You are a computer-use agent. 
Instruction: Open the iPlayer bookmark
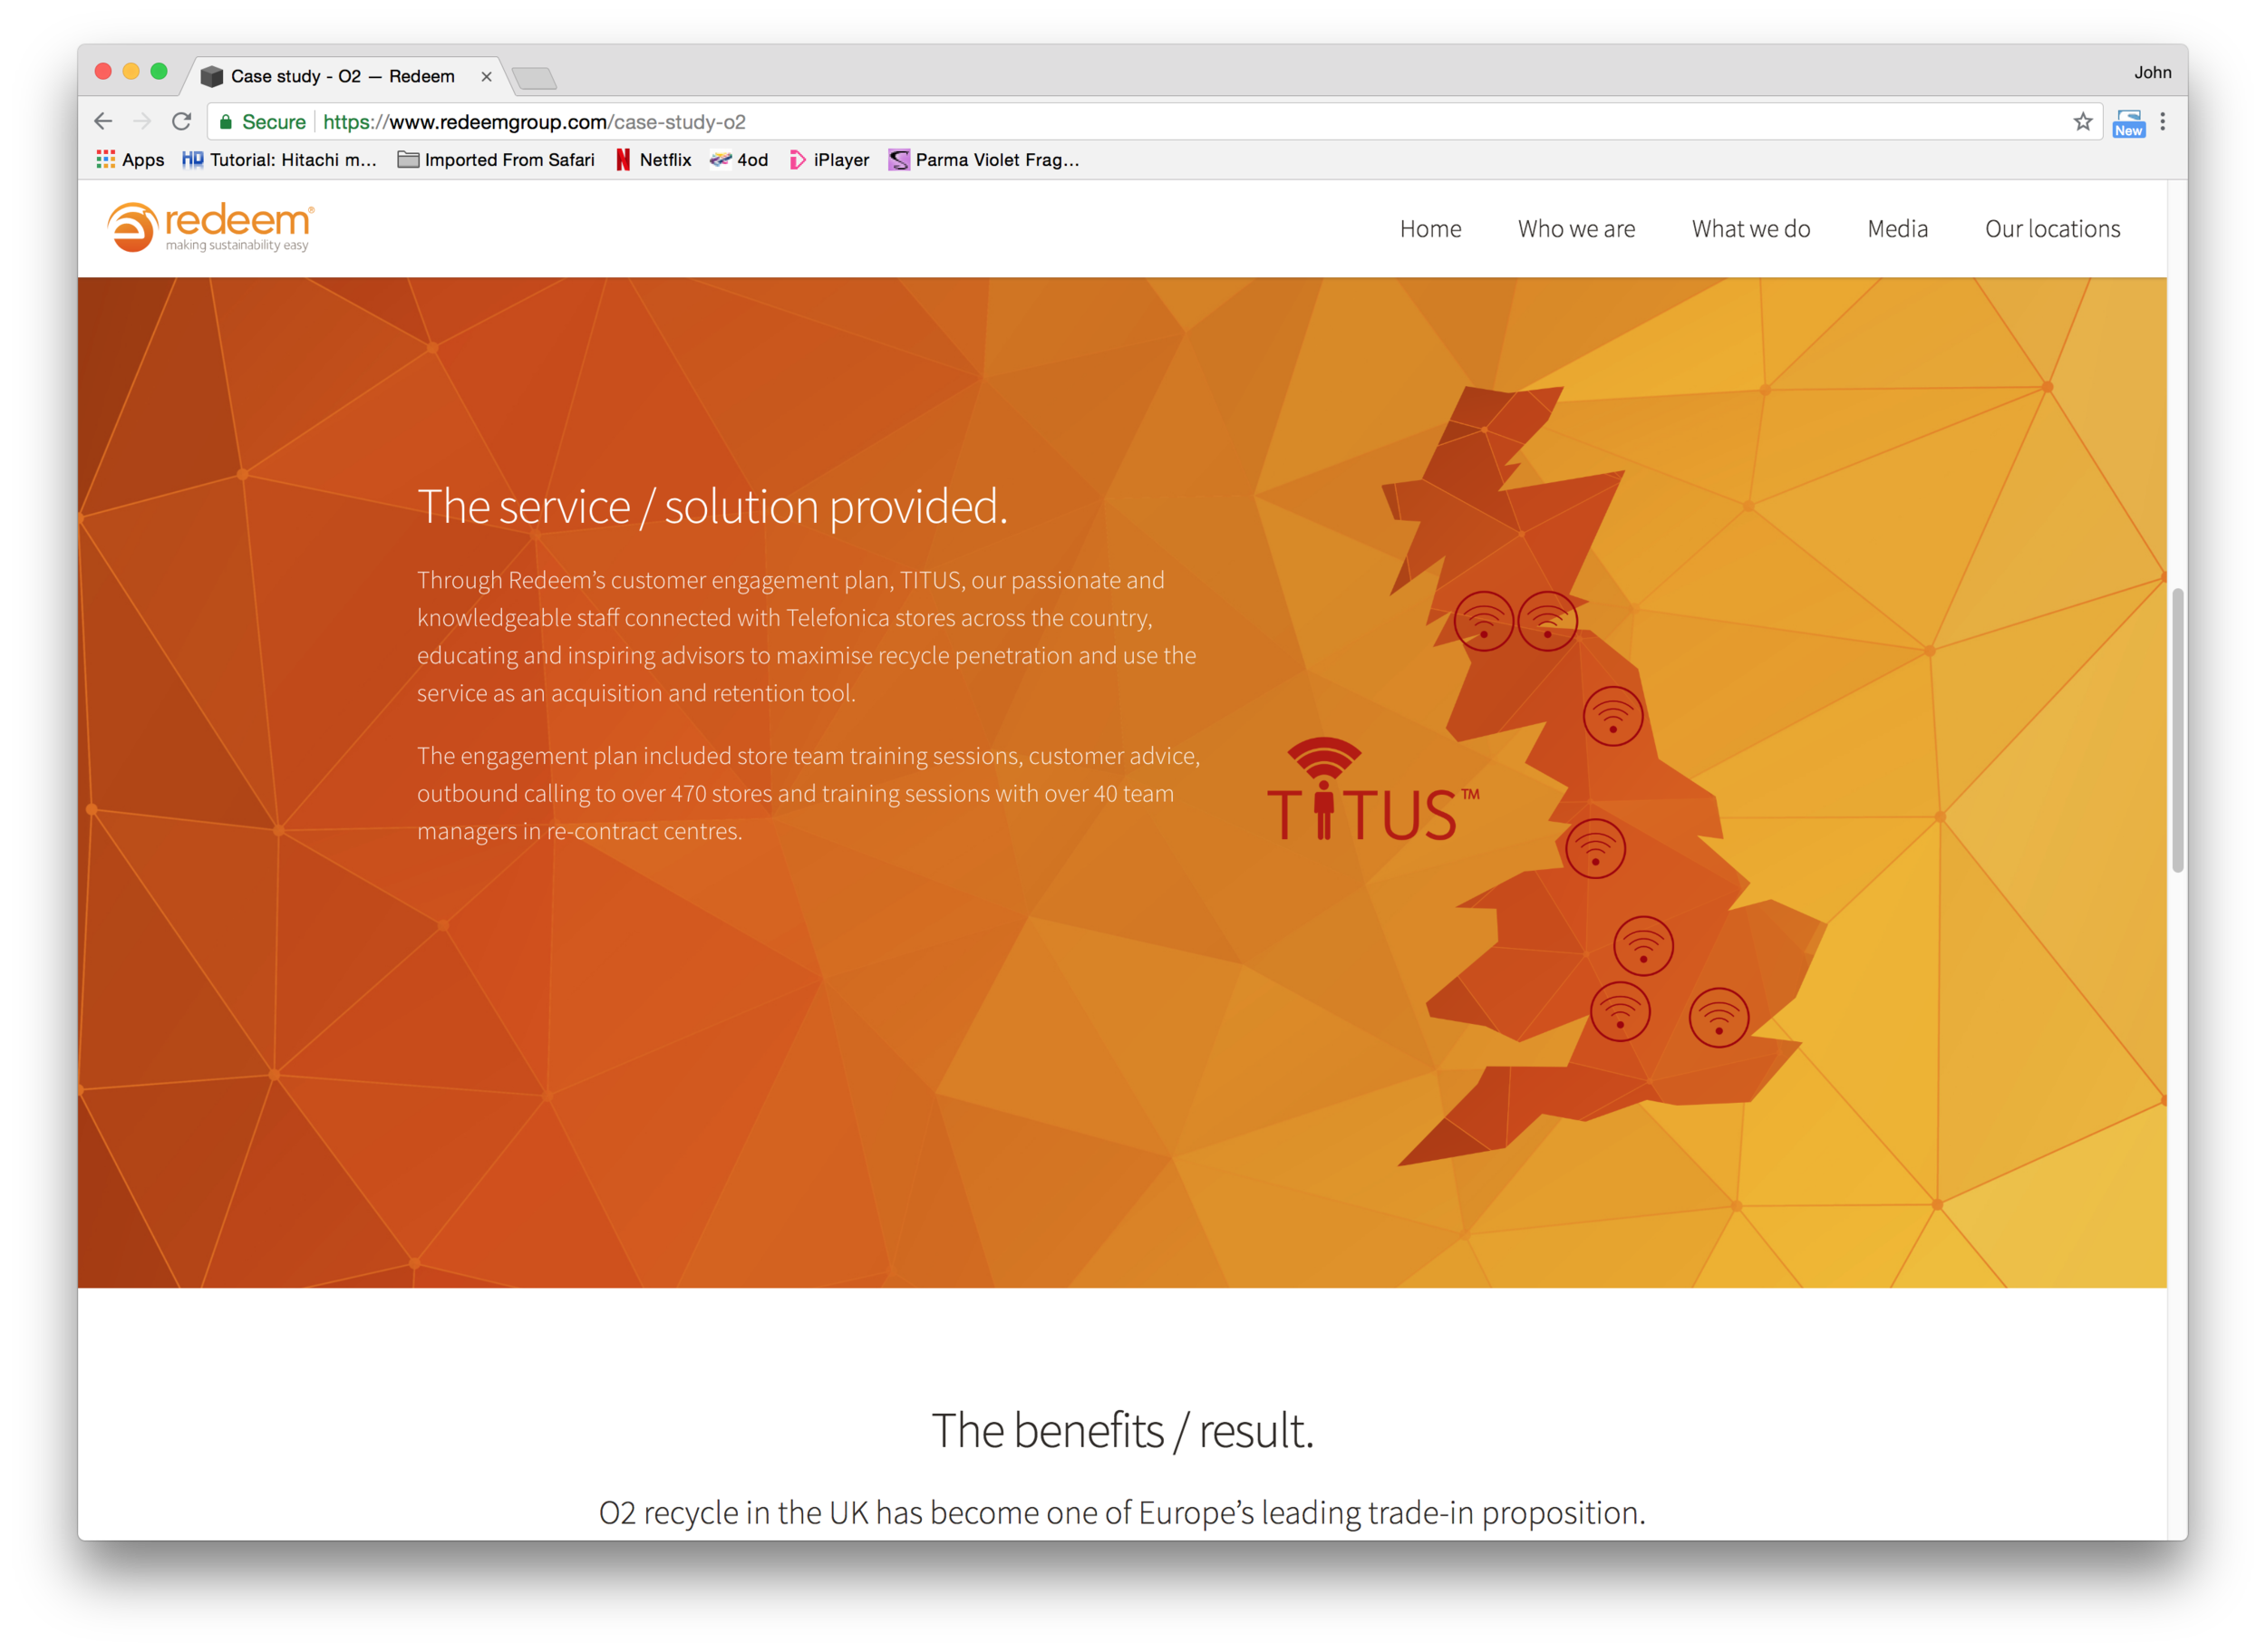pyautogui.click(x=829, y=160)
